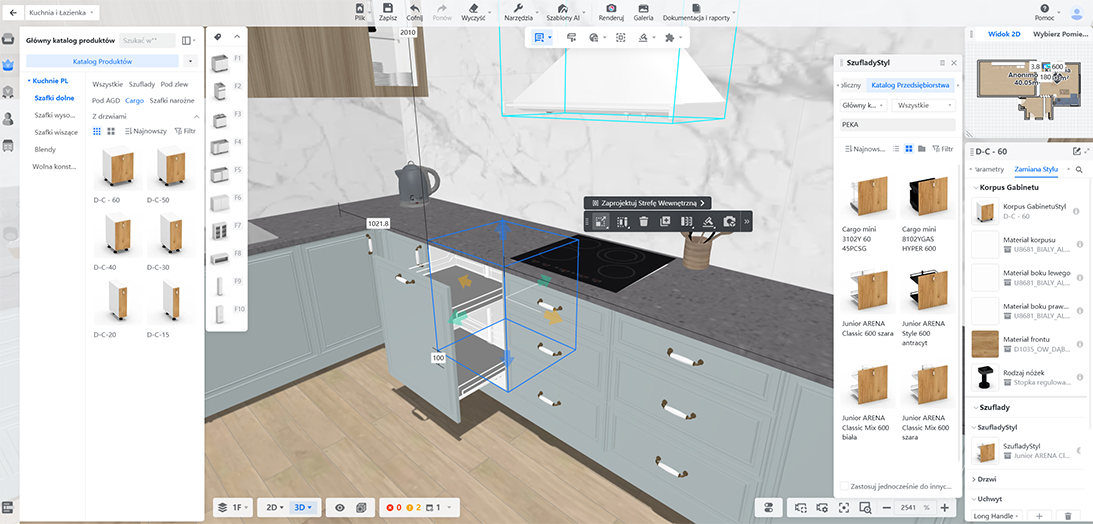The height and width of the screenshot is (524, 1093).
Task: Toggle the eye visibility button in bottom bar
Action: pos(340,507)
